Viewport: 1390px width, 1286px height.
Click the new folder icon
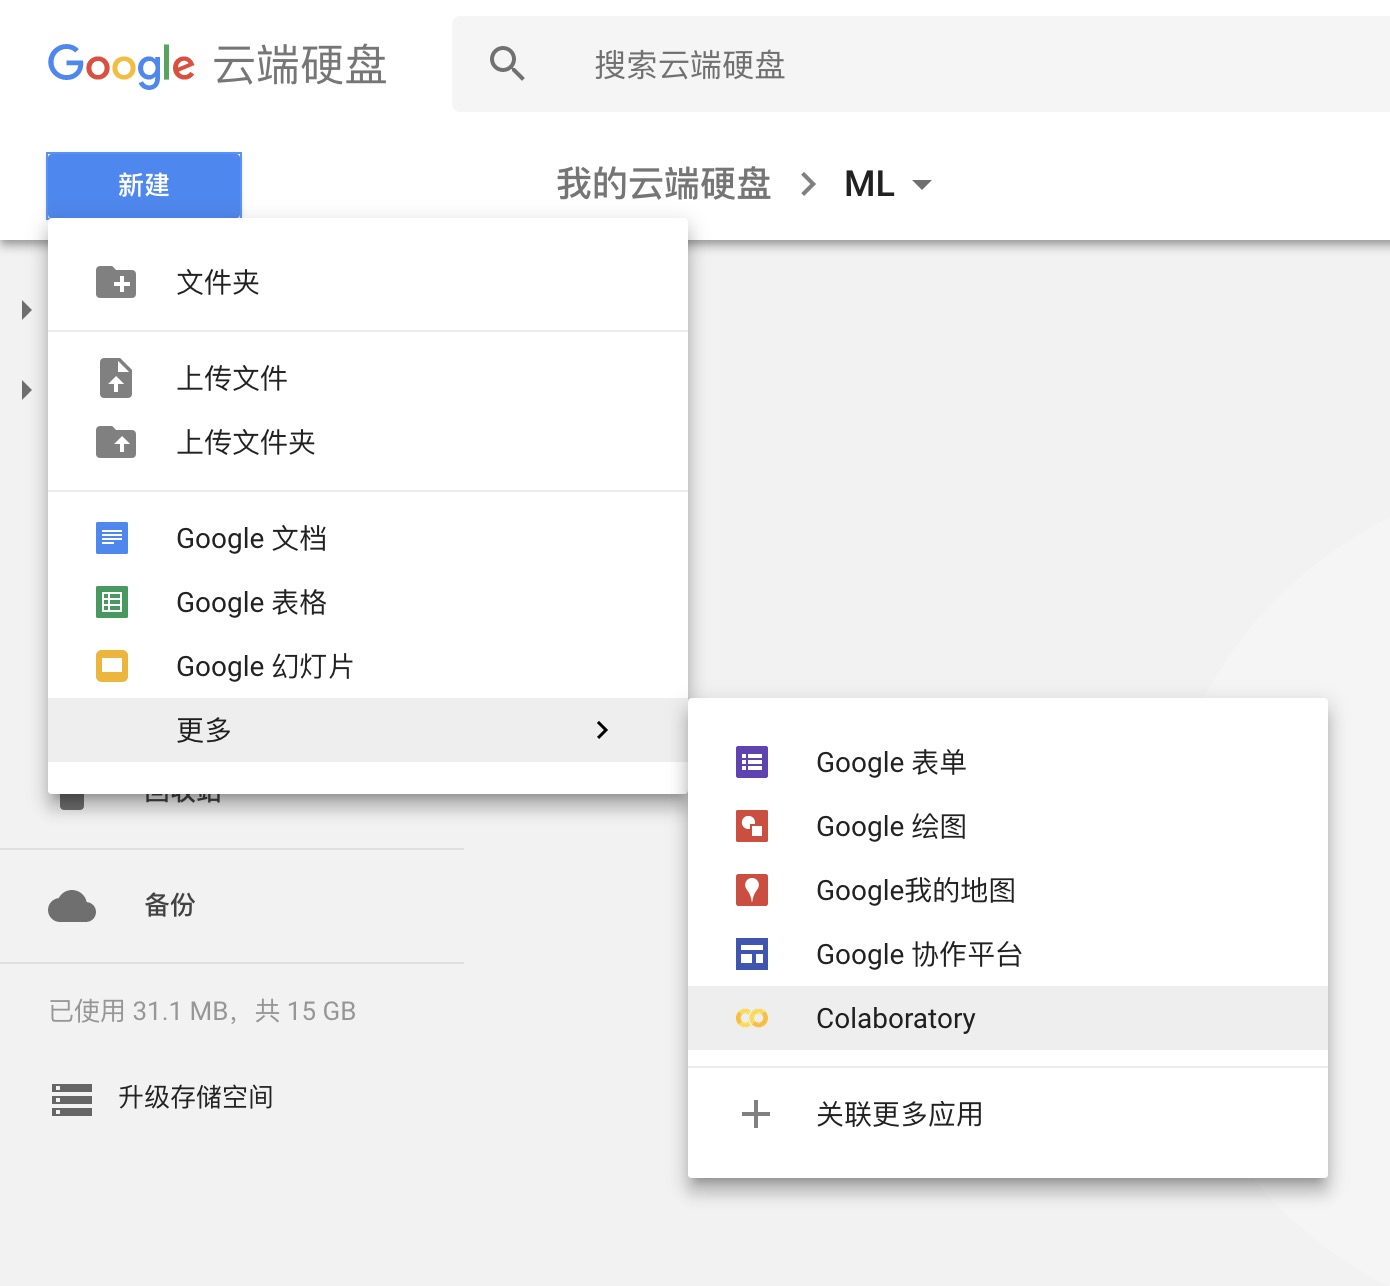tap(116, 282)
